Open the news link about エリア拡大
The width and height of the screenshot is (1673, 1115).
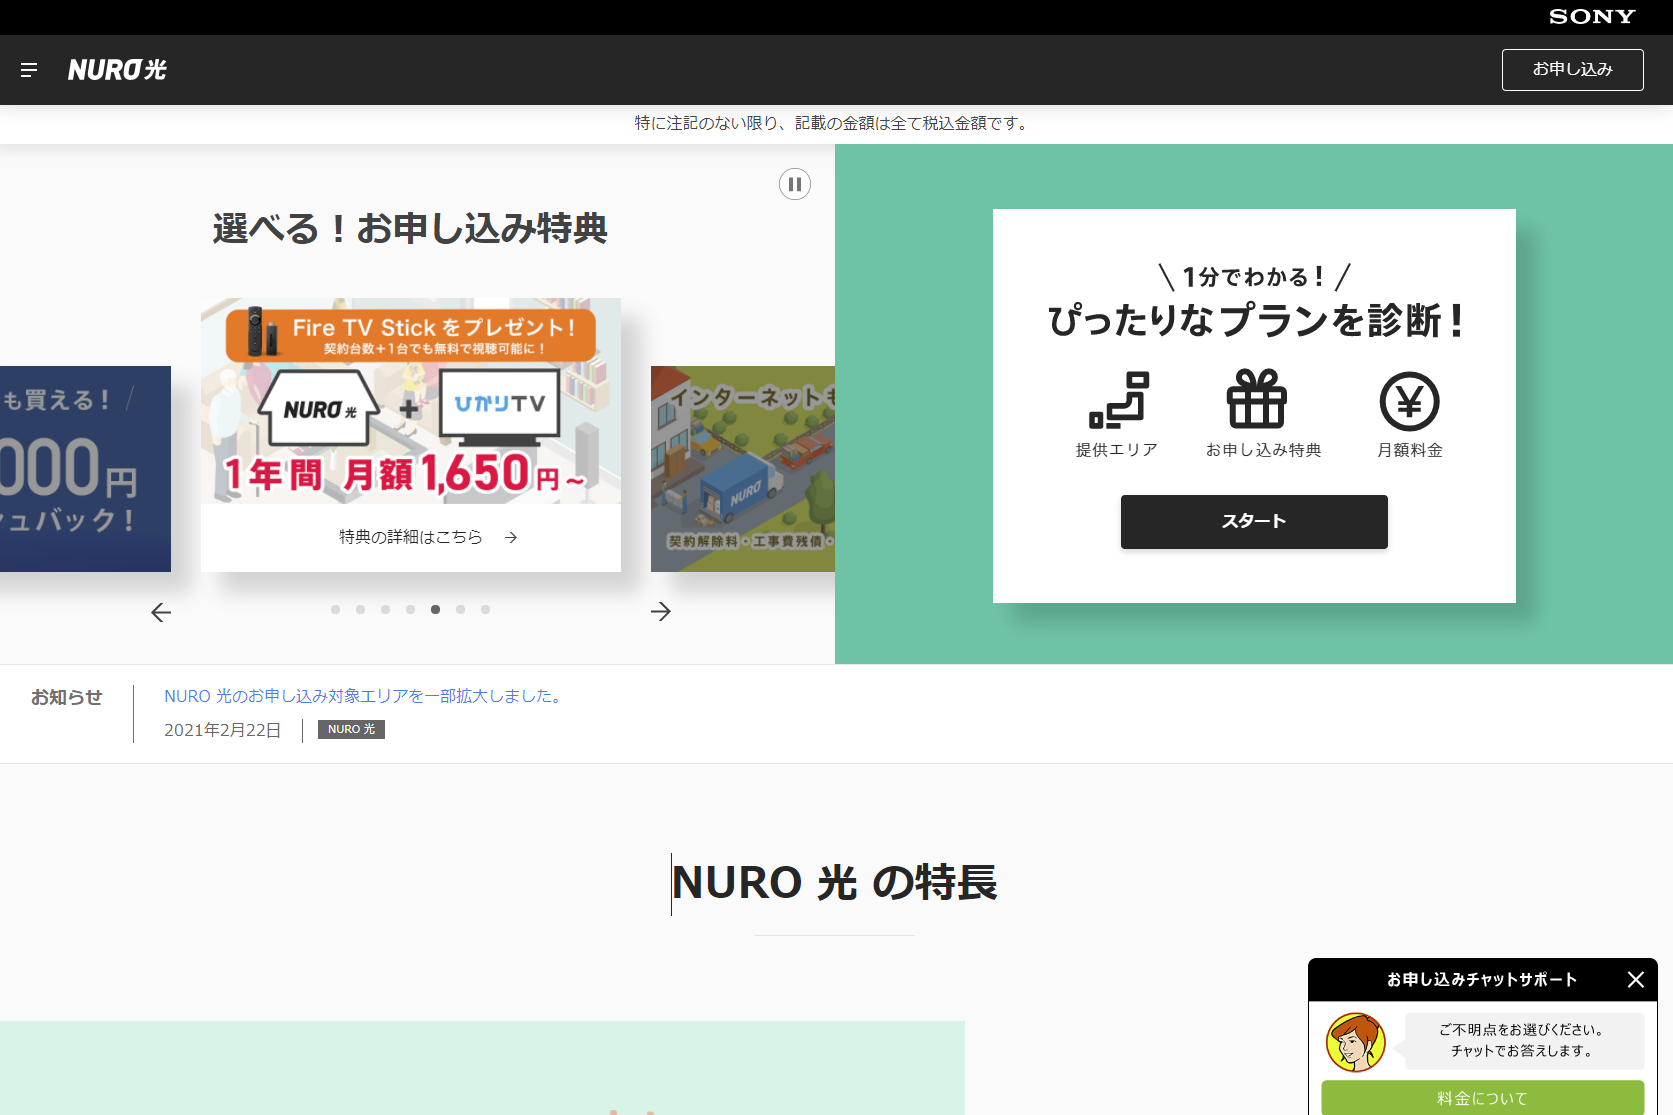click(x=365, y=696)
